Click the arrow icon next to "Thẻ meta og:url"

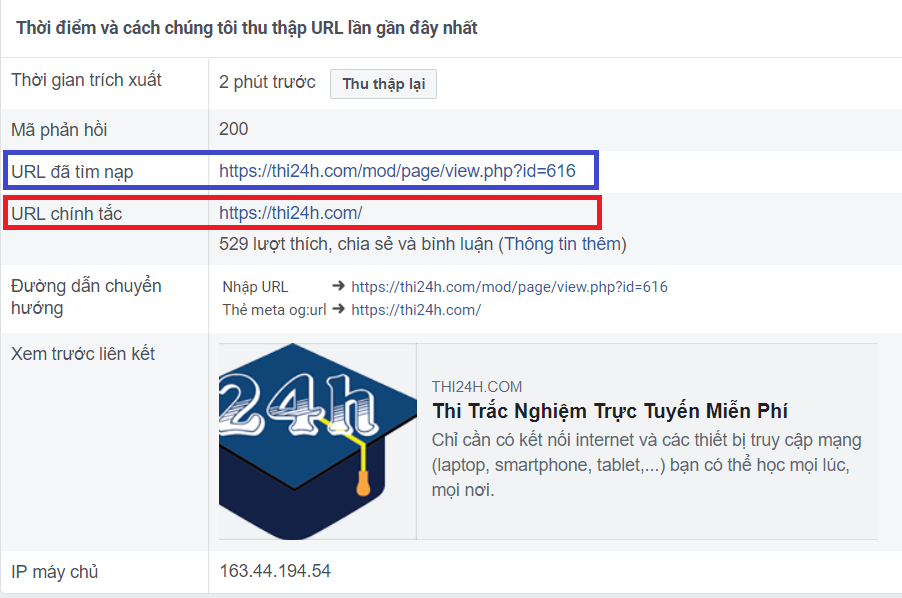pyautogui.click(x=339, y=310)
